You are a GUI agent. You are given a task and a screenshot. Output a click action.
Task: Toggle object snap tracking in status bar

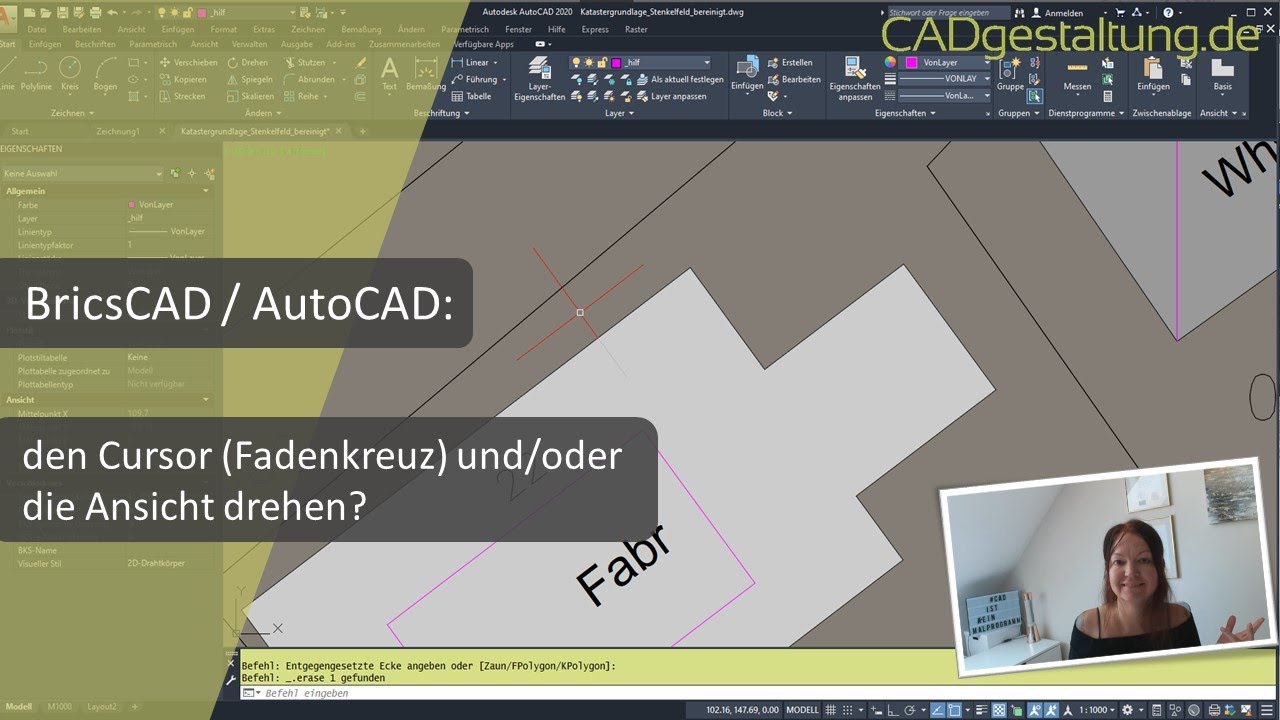tap(937, 710)
